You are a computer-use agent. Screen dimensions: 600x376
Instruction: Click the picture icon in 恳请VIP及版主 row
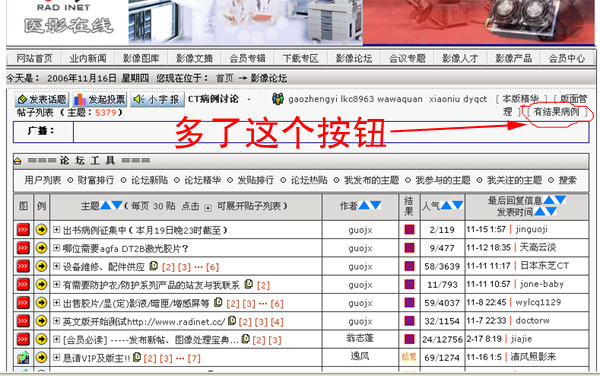click(x=23, y=358)
